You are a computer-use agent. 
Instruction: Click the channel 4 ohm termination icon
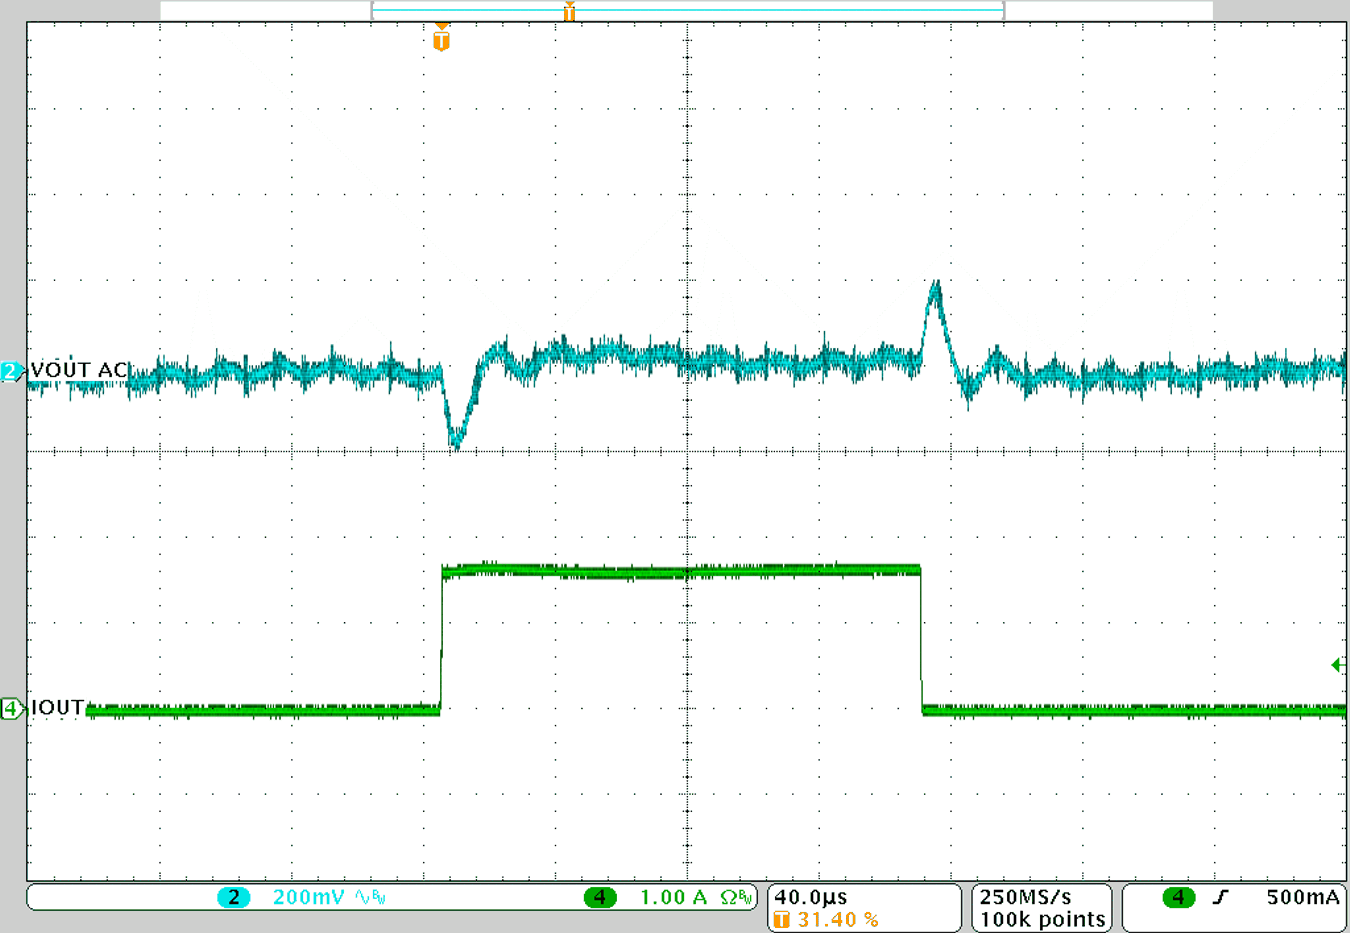[x=736, y=897]
